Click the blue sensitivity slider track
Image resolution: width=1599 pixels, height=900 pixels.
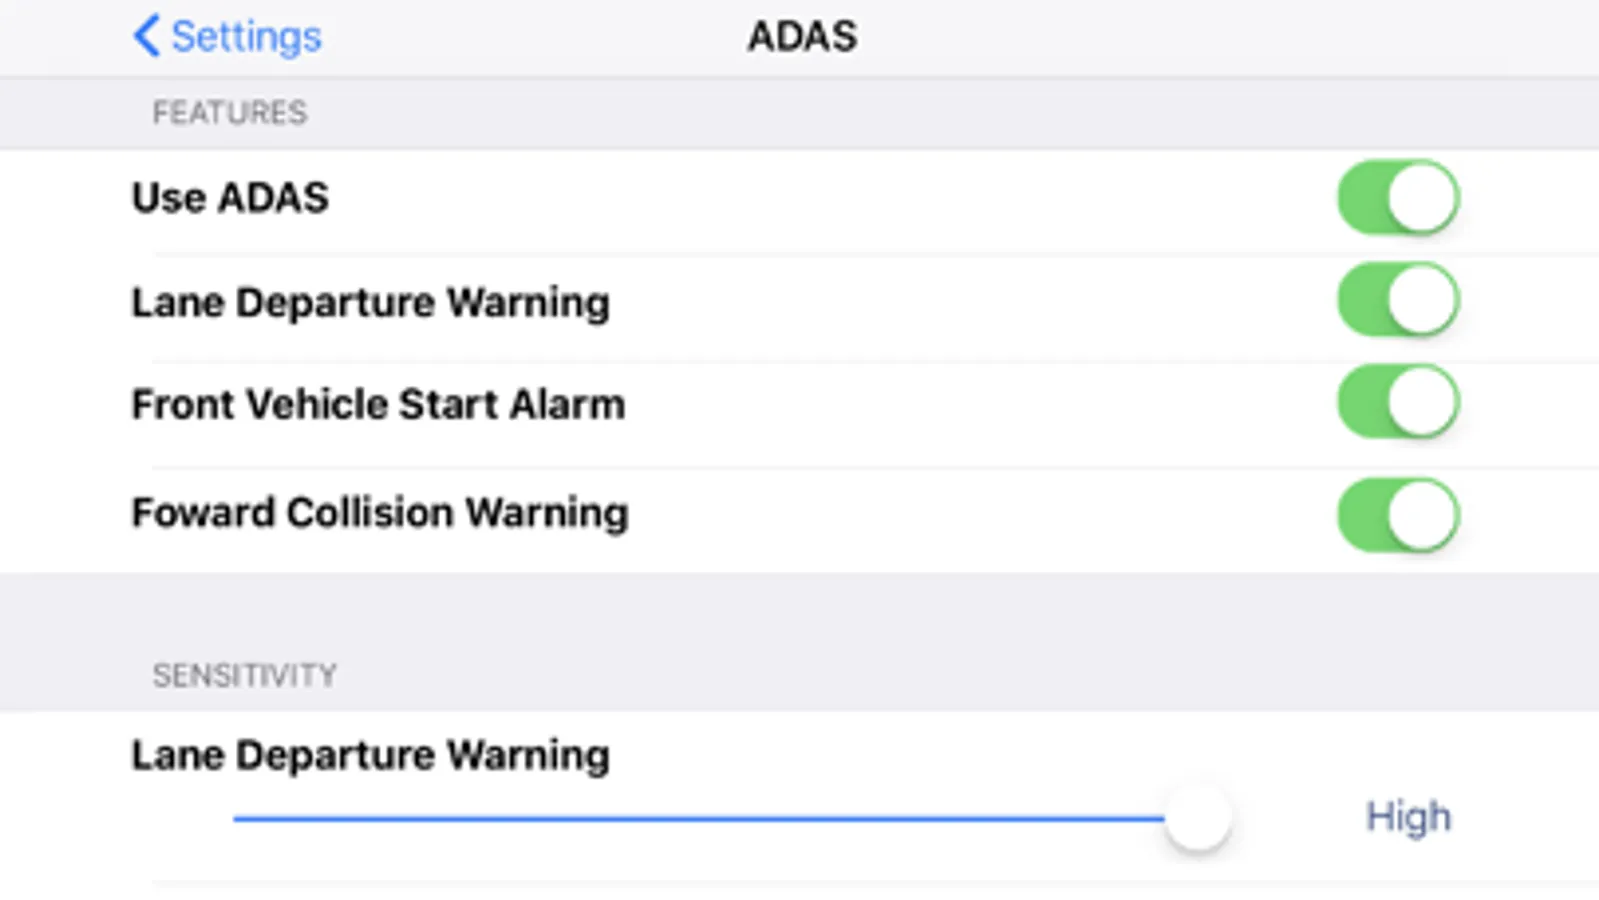point(700,818)
